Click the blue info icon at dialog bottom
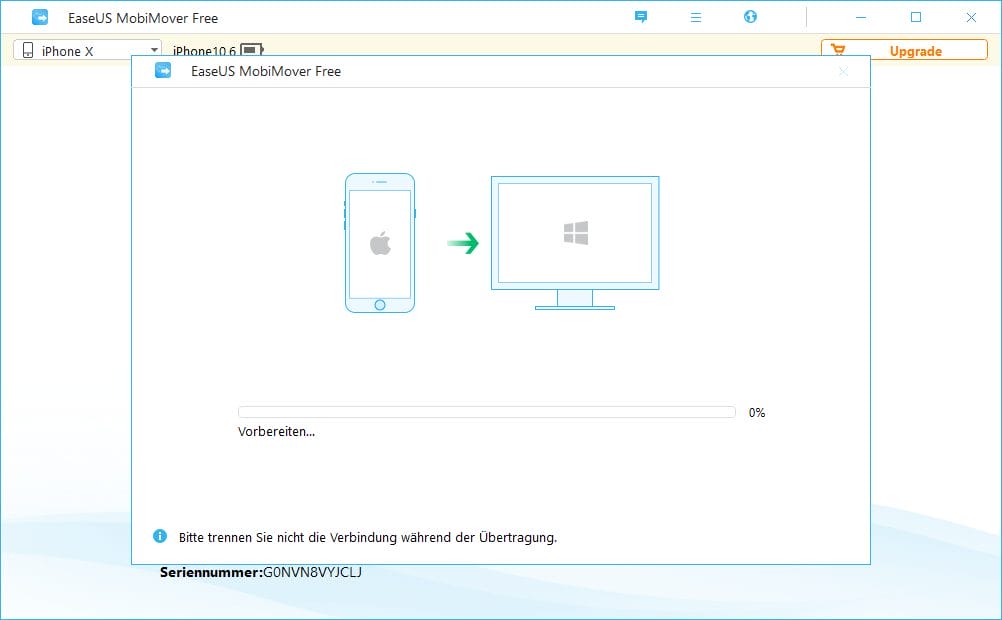The width and height of the screenshot is (1002, 620). pos(160,537)
